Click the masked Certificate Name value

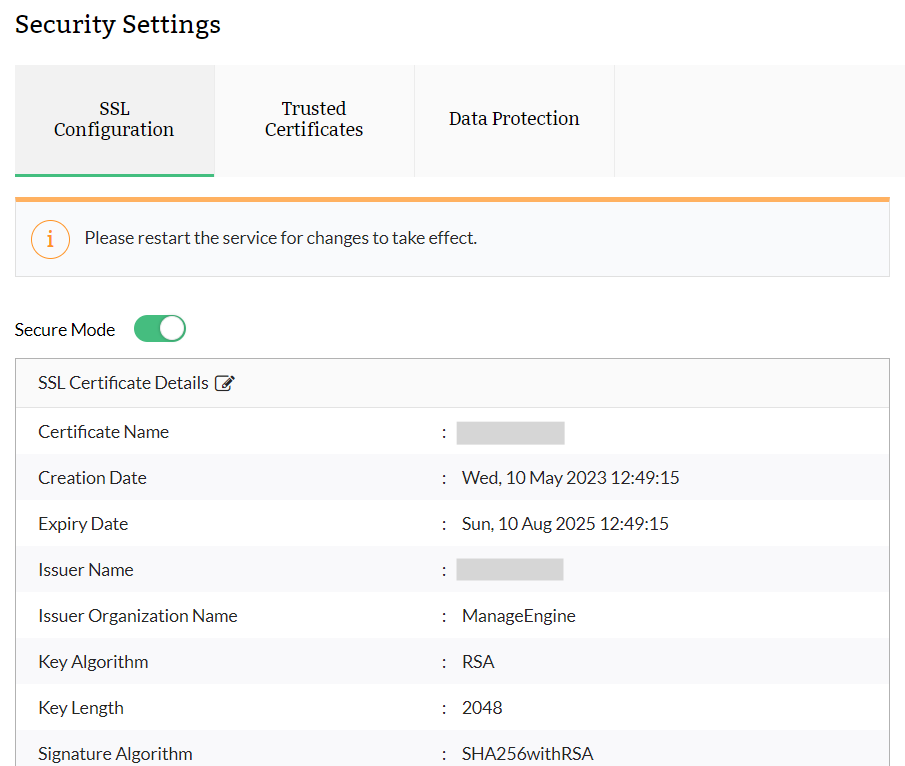tap(510, 432)
